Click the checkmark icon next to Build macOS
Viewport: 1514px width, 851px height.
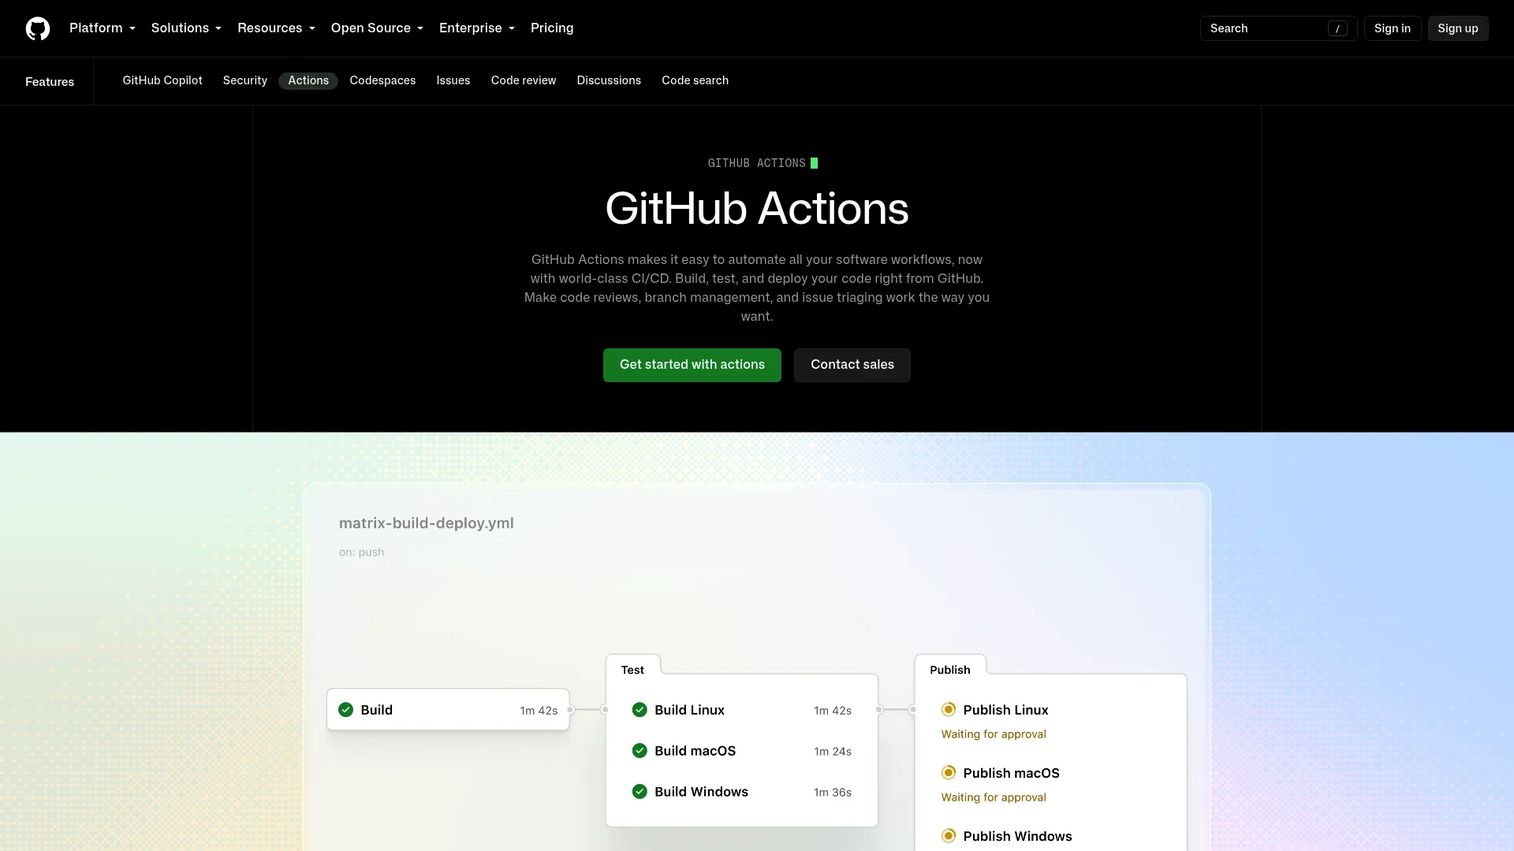(x=640, y=751)
